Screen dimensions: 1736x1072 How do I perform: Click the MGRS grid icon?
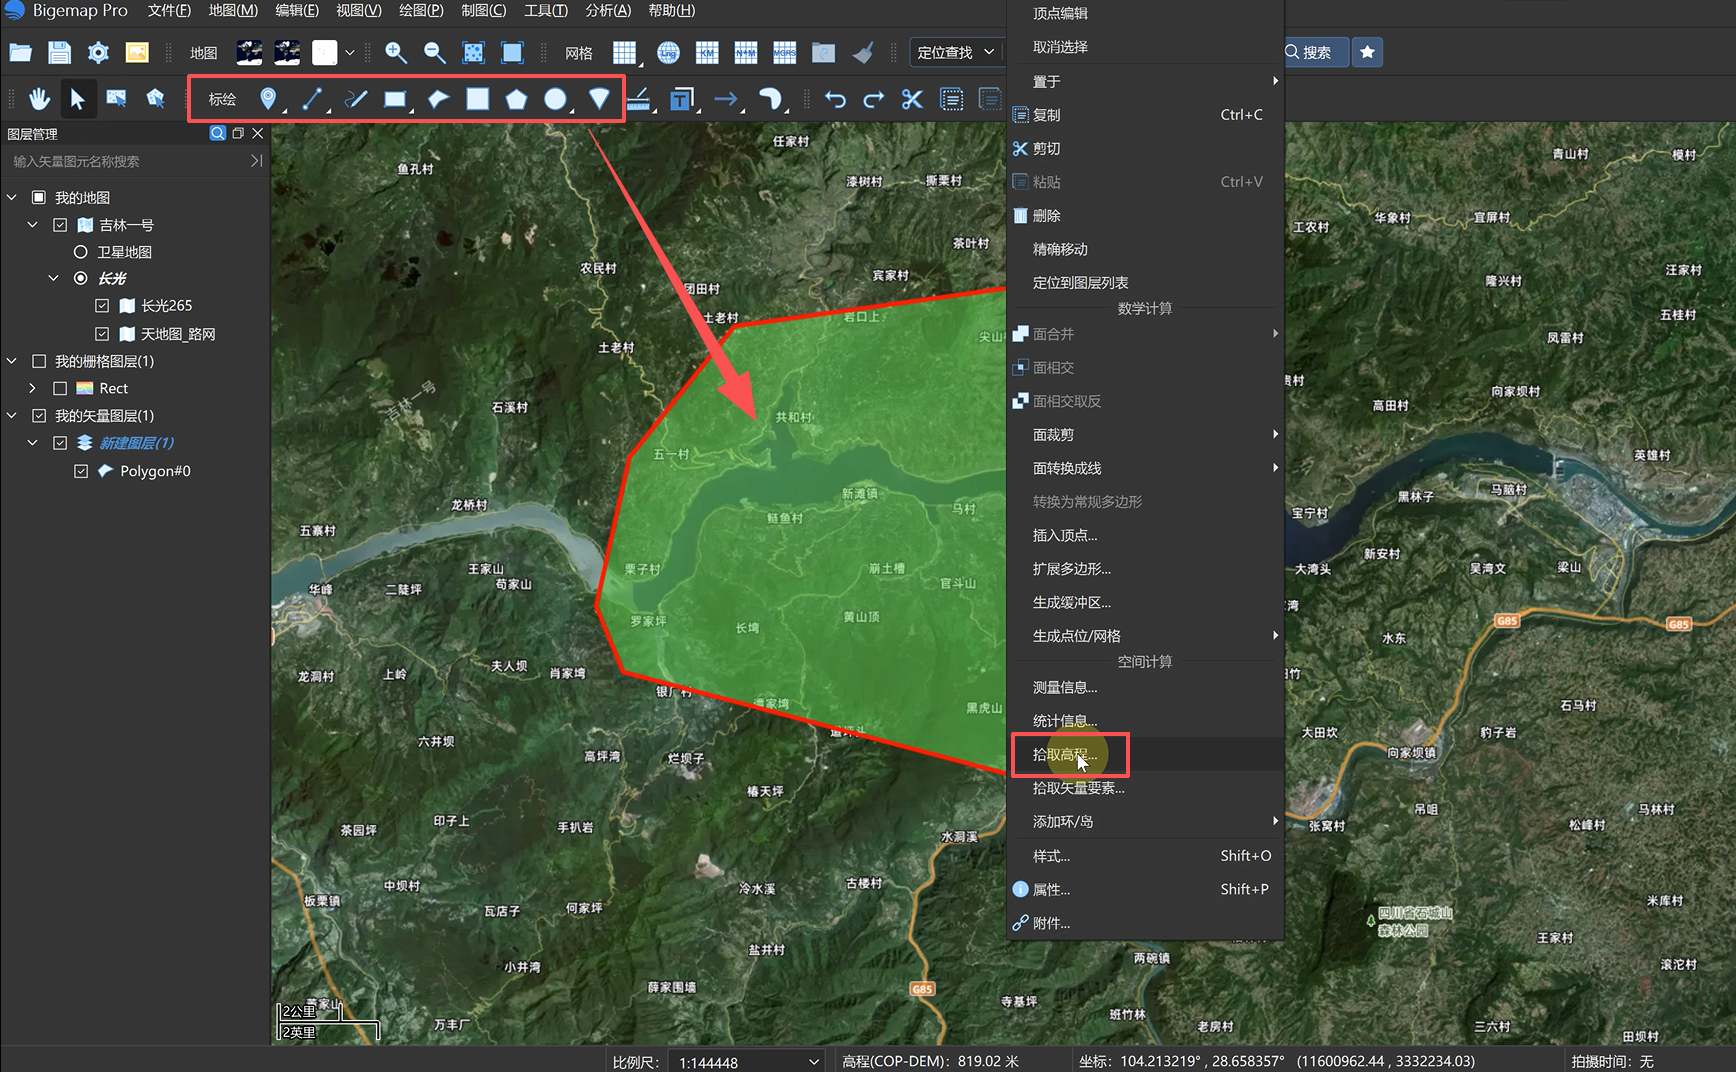coord(785,53)
